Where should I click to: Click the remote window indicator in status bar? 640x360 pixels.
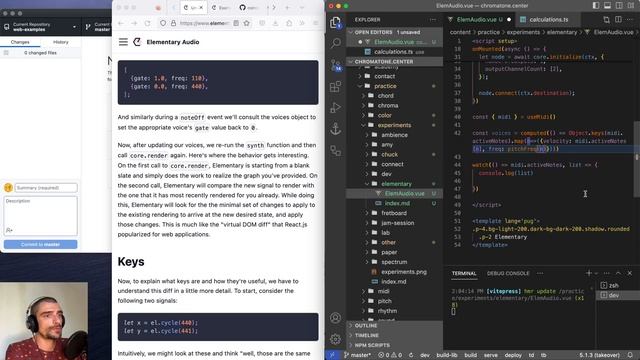[332, 355]
